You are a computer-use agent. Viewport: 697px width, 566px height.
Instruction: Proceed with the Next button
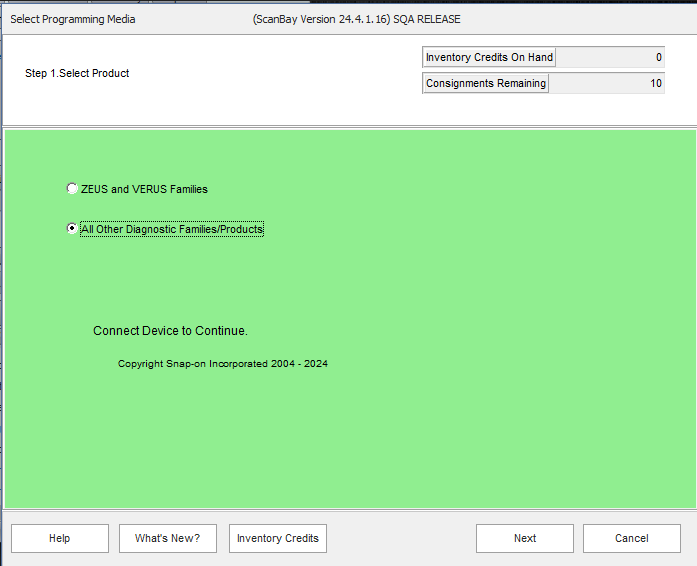(525, 538)
